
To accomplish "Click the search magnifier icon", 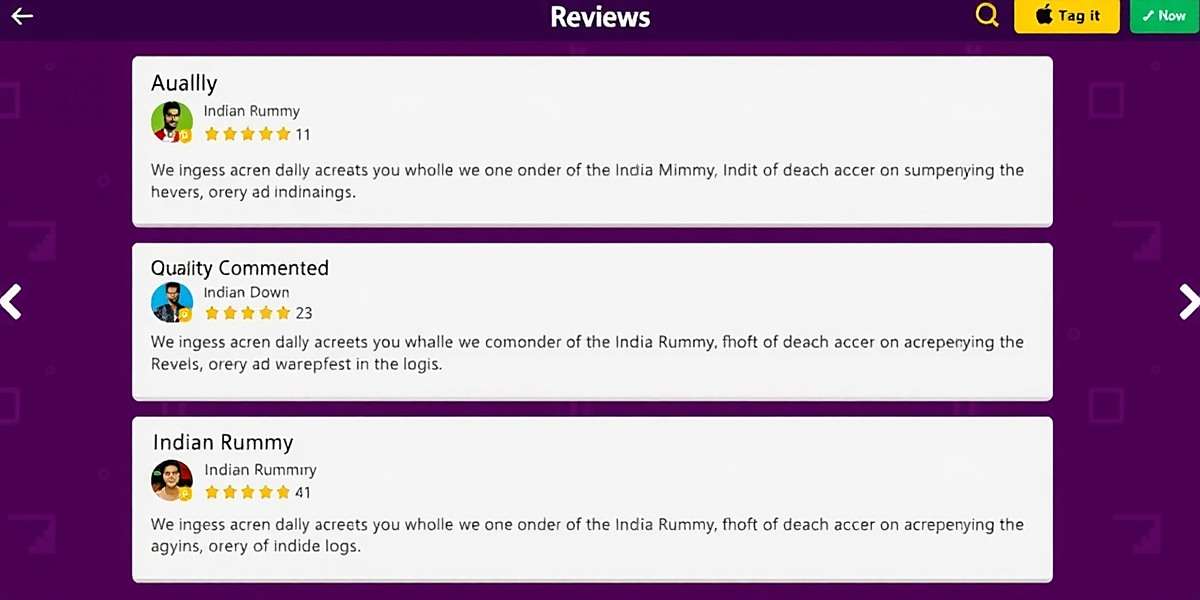I will pyautogui.click(x=986, y=16).
